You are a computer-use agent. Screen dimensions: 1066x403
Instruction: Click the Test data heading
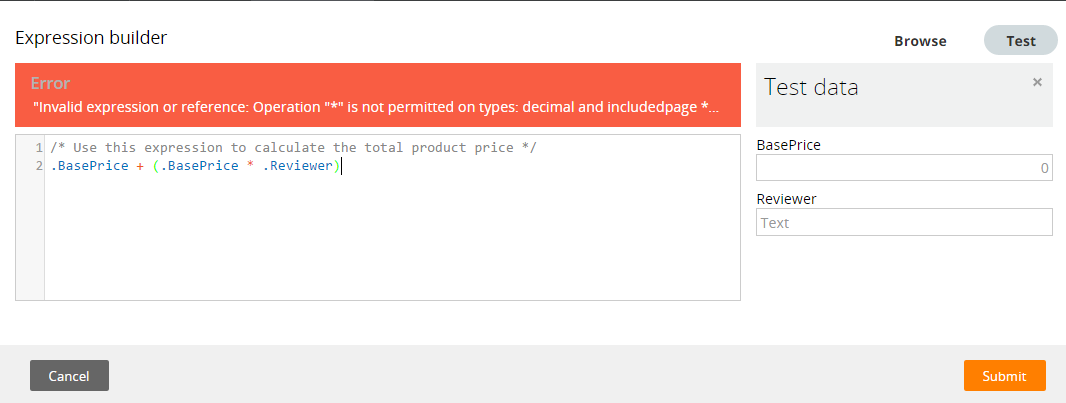tap(811, 87)
